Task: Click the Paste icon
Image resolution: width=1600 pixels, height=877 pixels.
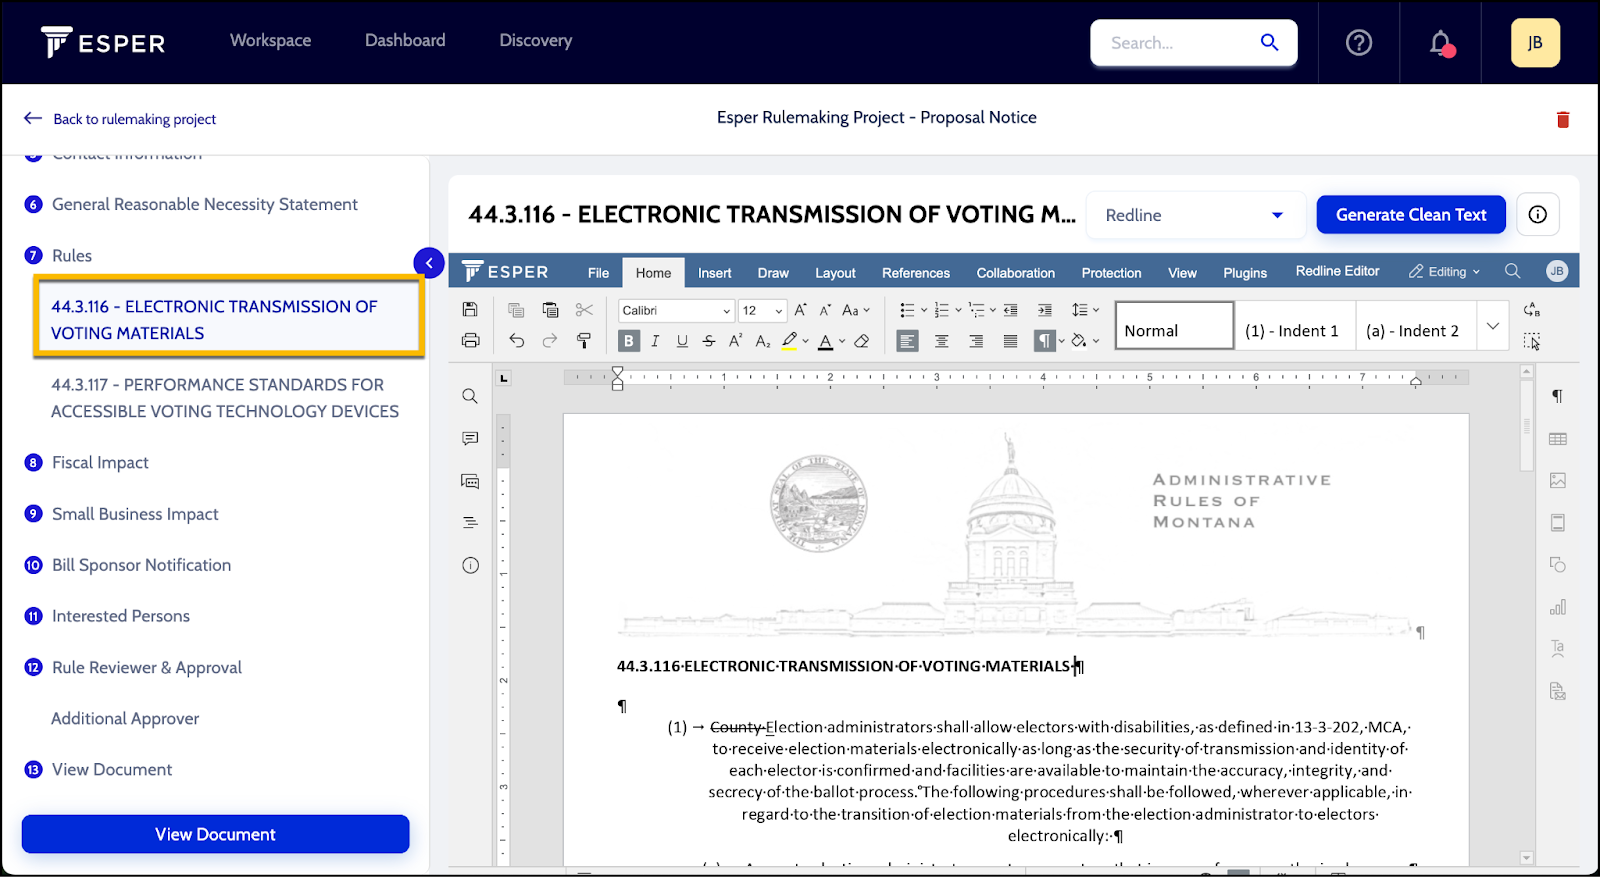Action: (x=550, y=310)
